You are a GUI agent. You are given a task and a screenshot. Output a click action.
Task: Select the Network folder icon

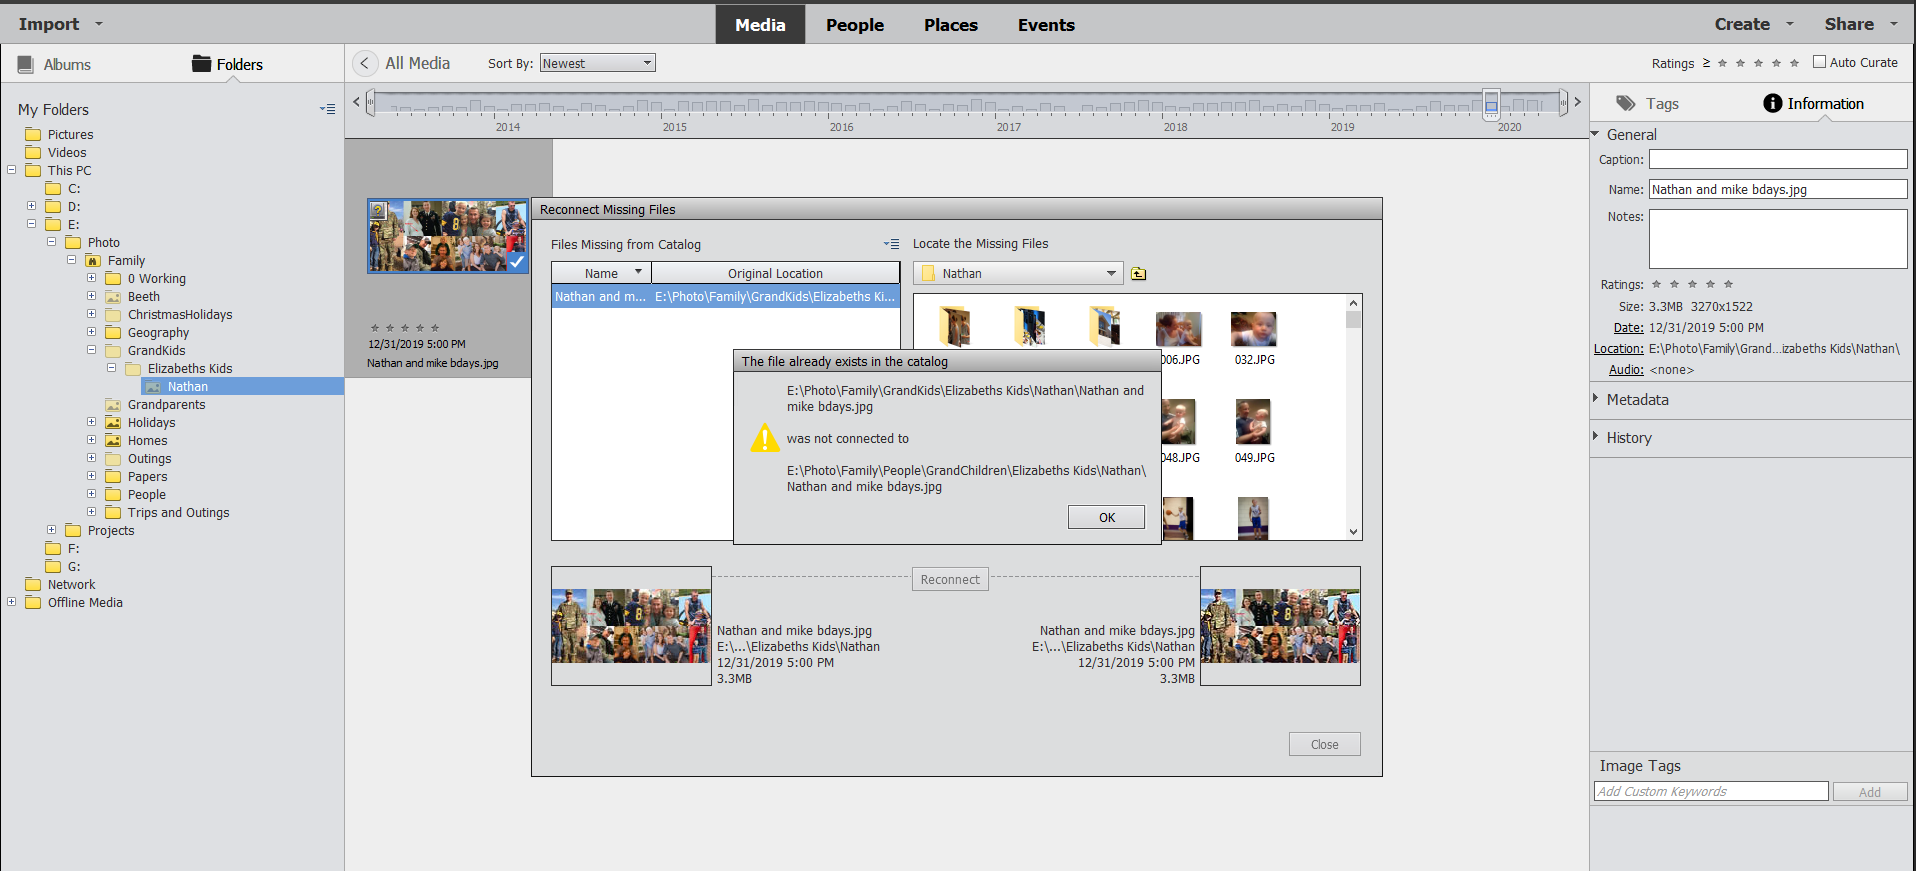point(33,585)
